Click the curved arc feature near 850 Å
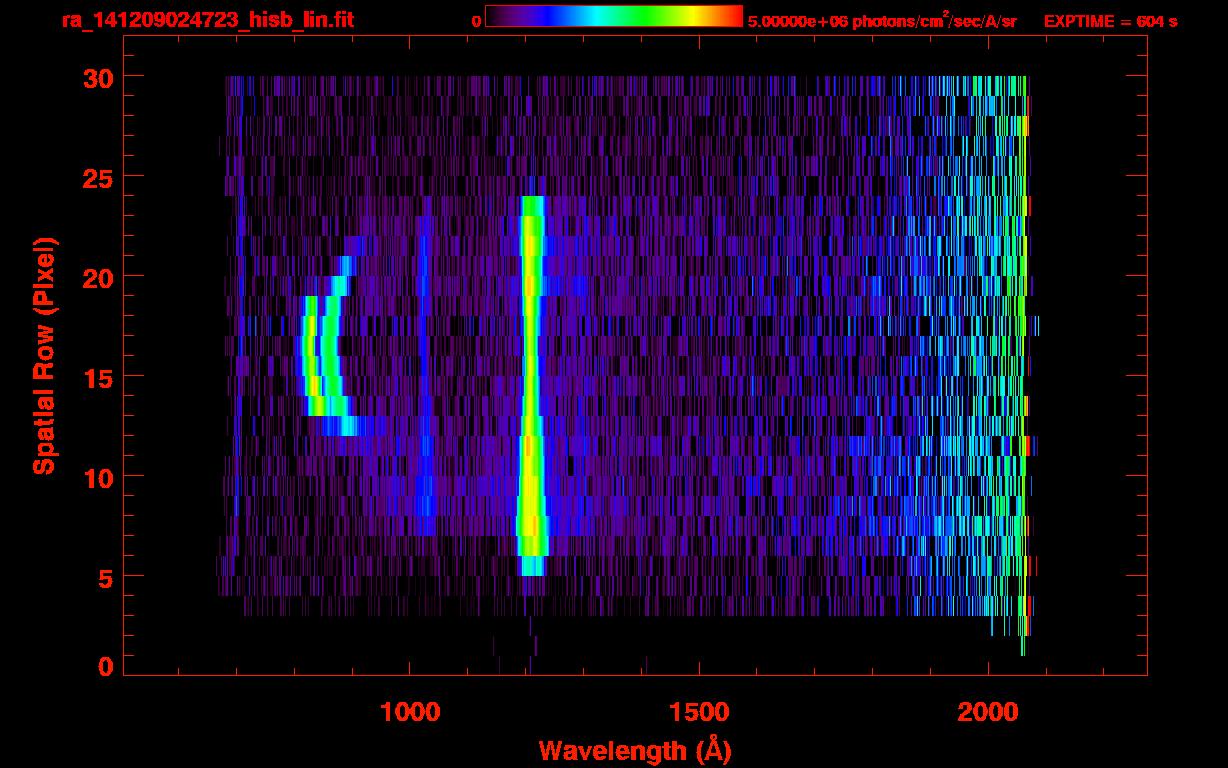 [x=329, y=346]
